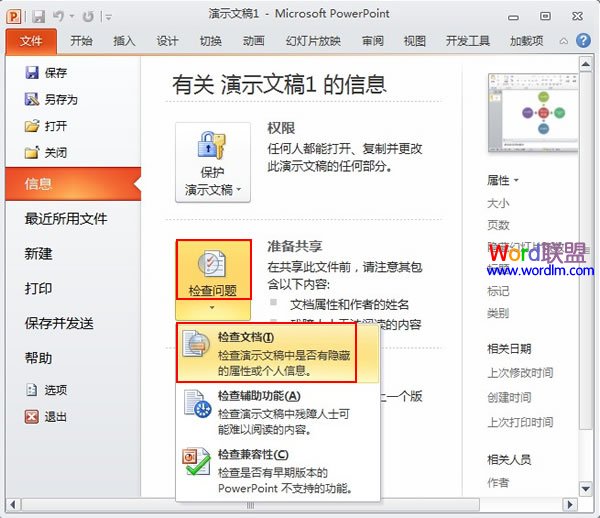Click the vertical scrollbar up arrow
The width and height of the screenshot is (600, 518).
pos(585,64)
